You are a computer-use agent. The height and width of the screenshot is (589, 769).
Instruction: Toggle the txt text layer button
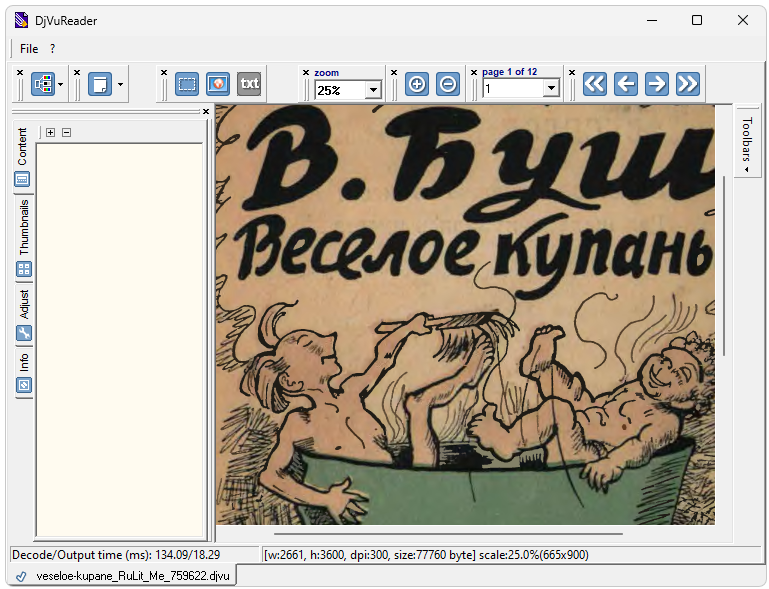(x=249, y=84)
